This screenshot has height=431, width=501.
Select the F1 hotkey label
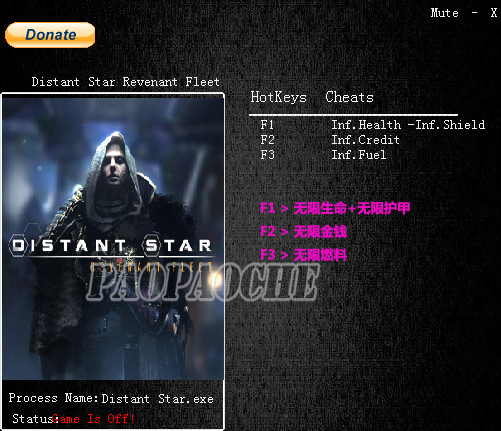pyautogui.click(x=267, y=125)
